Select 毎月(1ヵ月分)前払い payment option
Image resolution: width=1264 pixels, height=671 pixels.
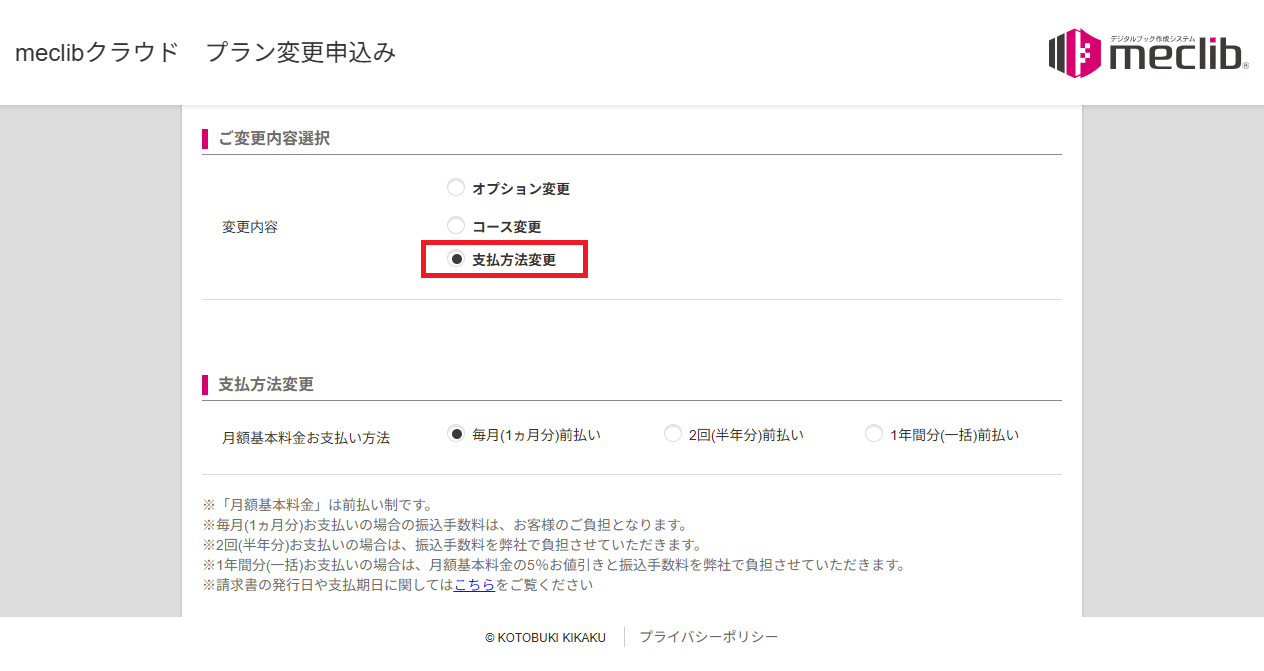456,433
